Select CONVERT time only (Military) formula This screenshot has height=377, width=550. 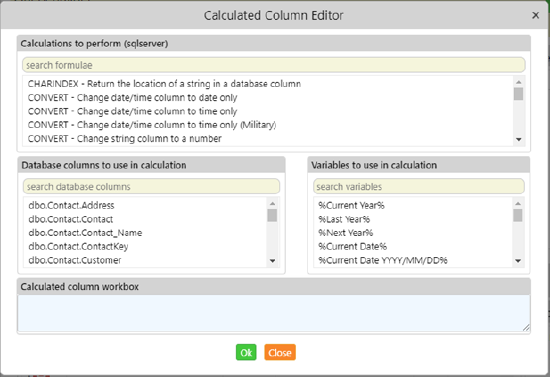pyautogui.click(x=152, y=125)
